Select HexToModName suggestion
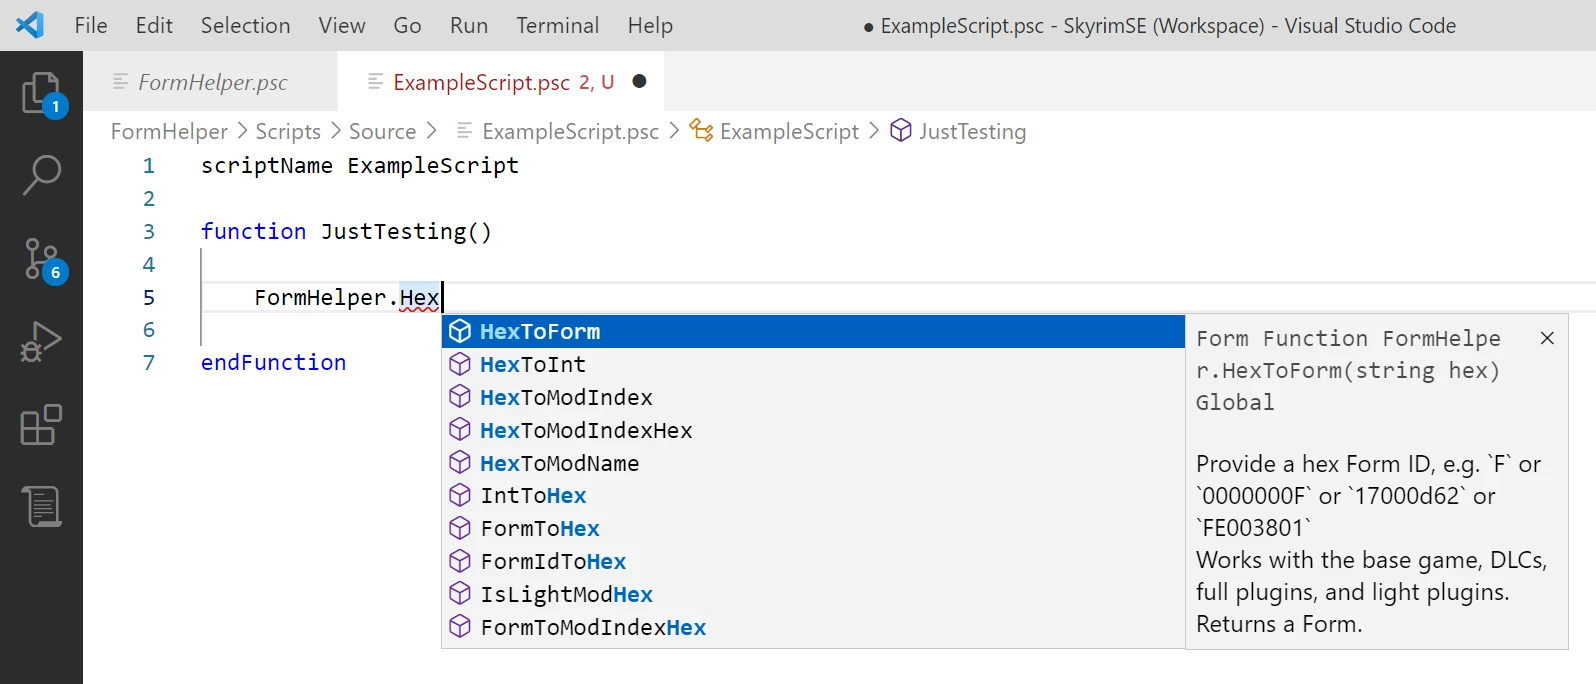1596x684 pixels. click(813, 464)
